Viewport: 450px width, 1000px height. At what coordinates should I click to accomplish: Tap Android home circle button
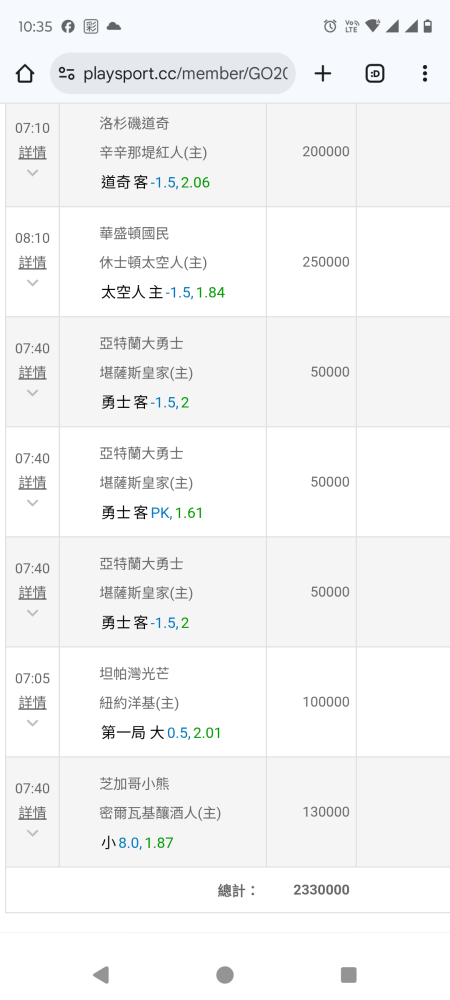225,974
